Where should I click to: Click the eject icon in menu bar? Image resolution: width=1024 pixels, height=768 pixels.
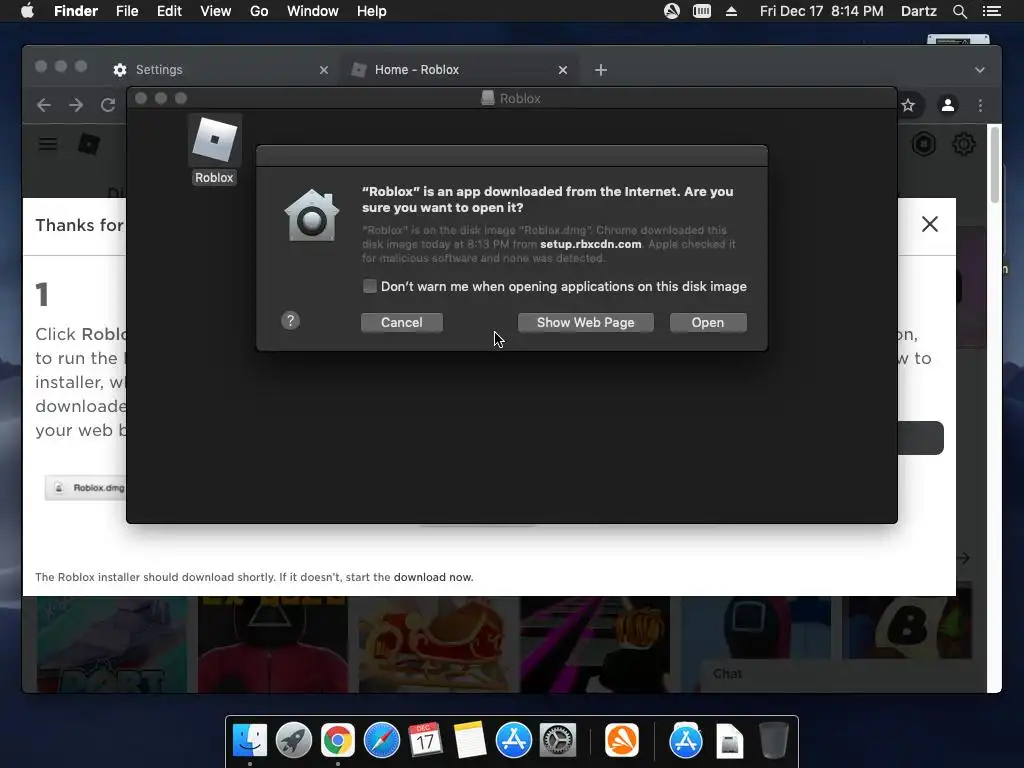(731, 11)
